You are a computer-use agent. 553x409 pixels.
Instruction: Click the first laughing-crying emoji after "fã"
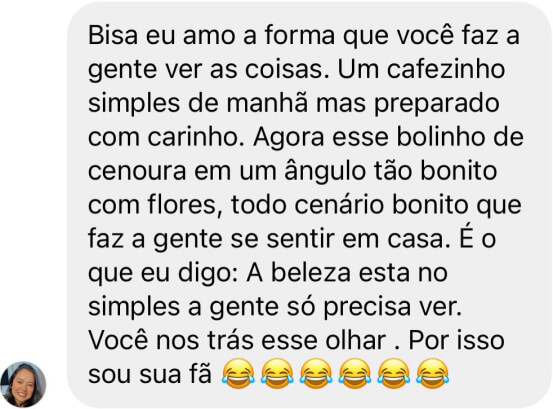238,374
